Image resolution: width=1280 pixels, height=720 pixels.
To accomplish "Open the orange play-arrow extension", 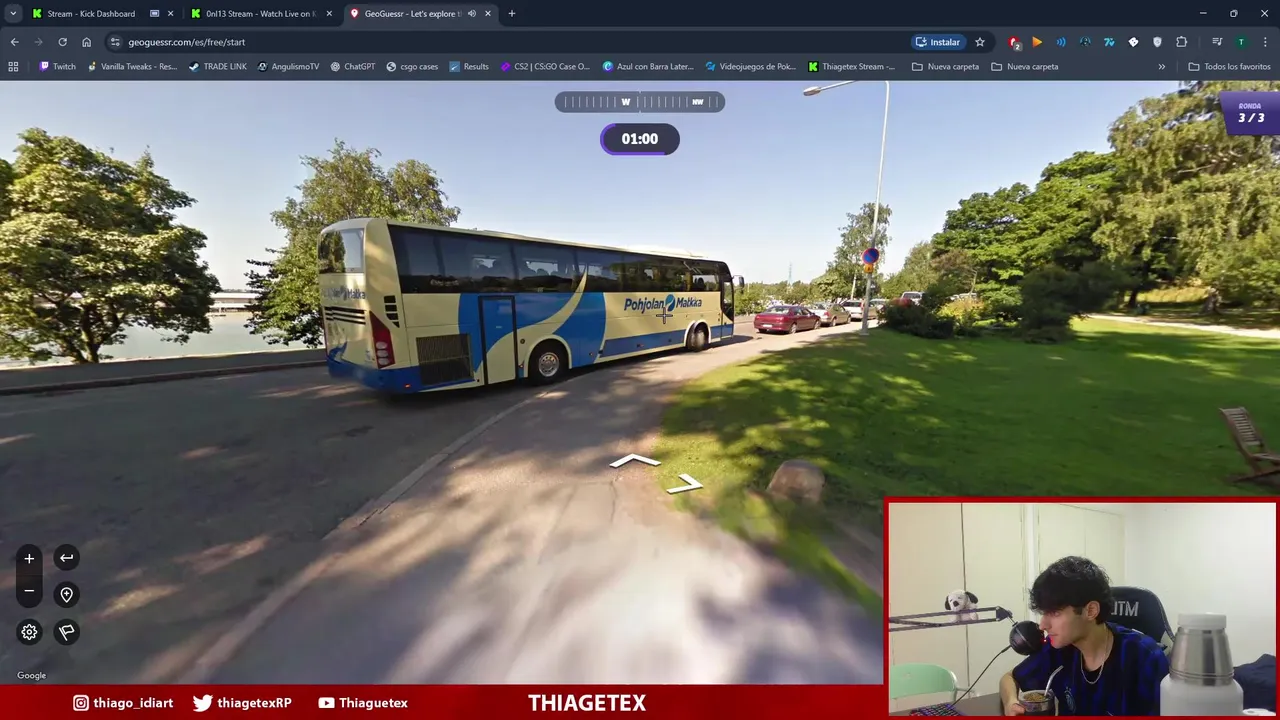I will coord(1037,42).
